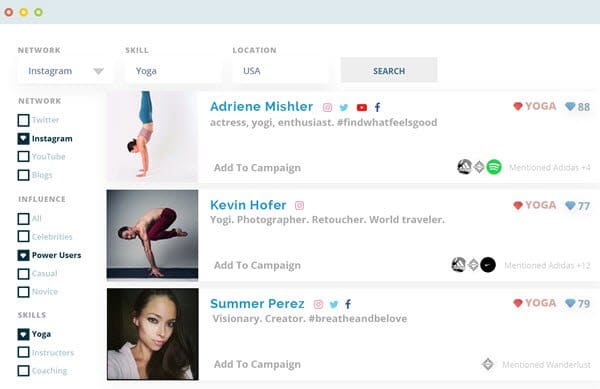The image size is (600, 389).
Task: Click Wanderlust brand icon on Summer's row
Action: pyautogui.click(x=488, y=364)
